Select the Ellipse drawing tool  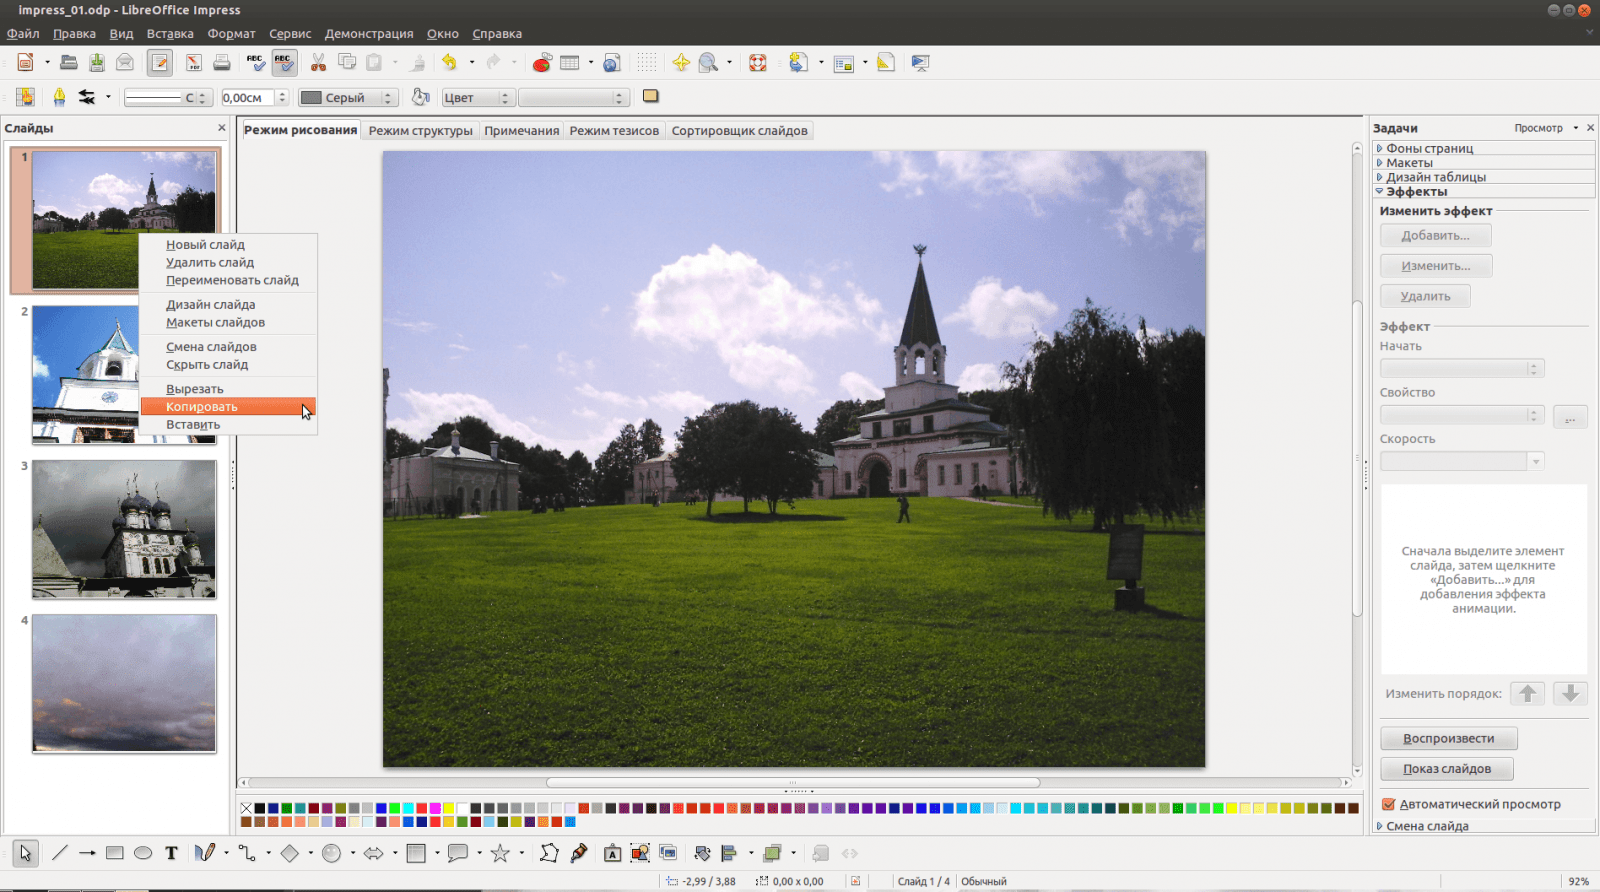[143, 853]
